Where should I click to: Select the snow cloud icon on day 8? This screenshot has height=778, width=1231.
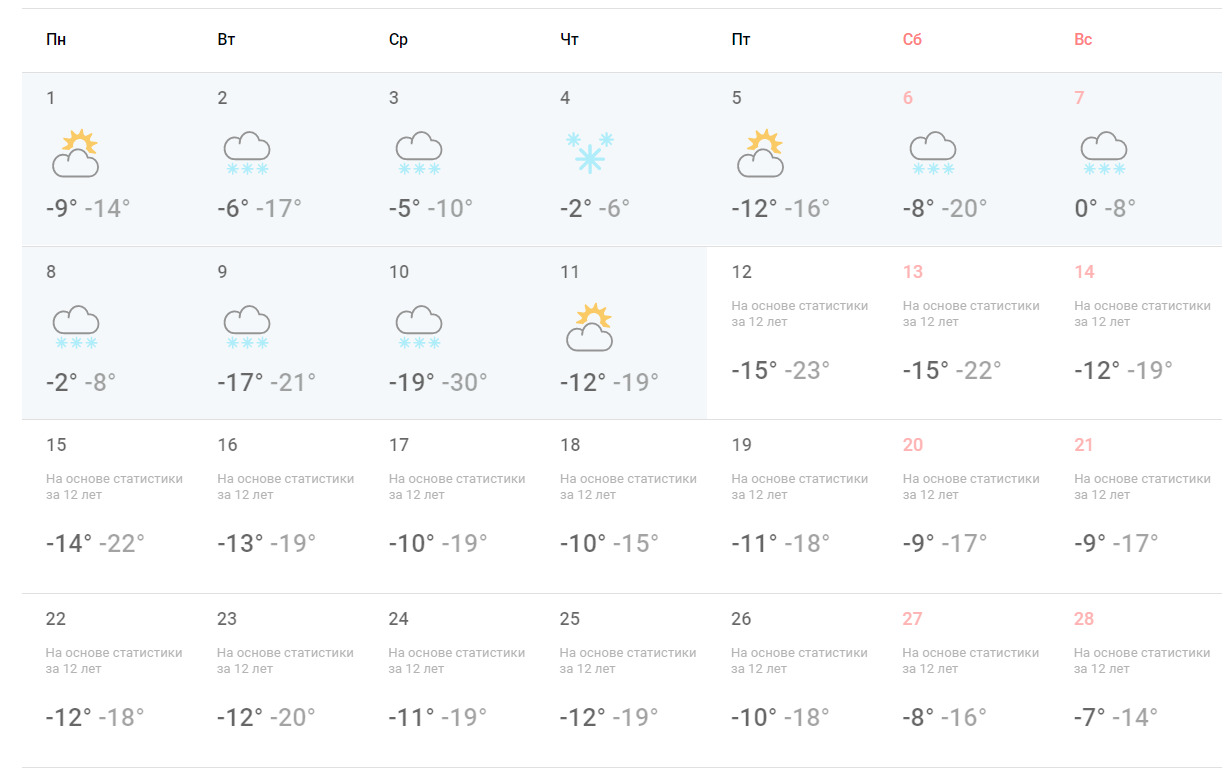[75, 327]
